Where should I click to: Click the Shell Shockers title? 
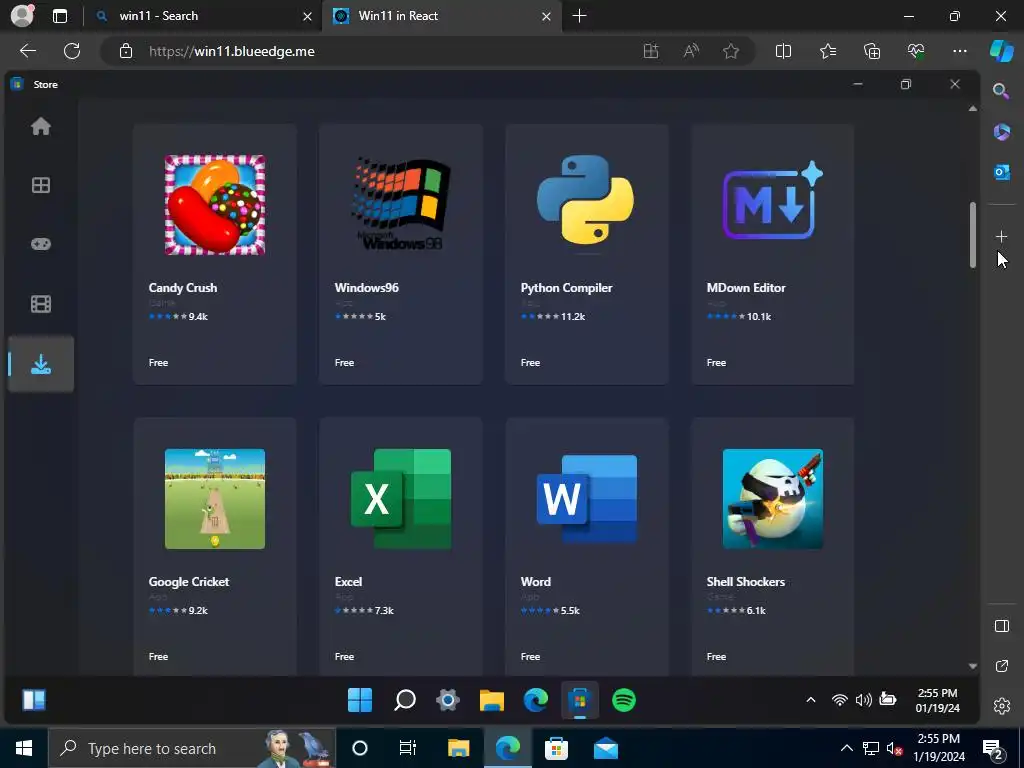(745, 582)
